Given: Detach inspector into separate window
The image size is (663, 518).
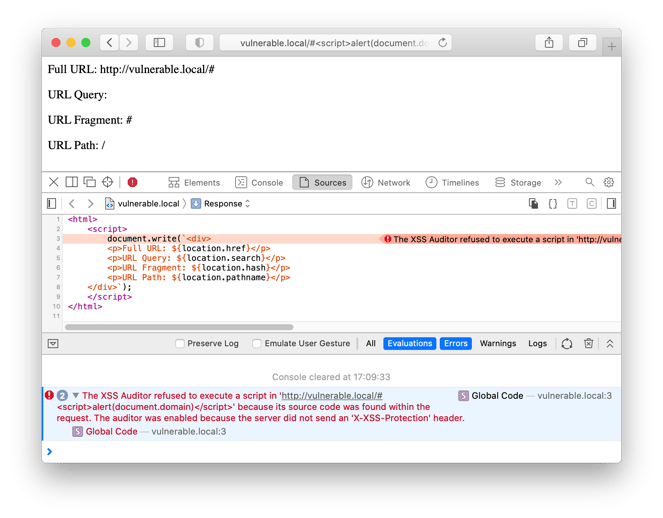Looking at the screenshot, I should click(x=90, y=182).
